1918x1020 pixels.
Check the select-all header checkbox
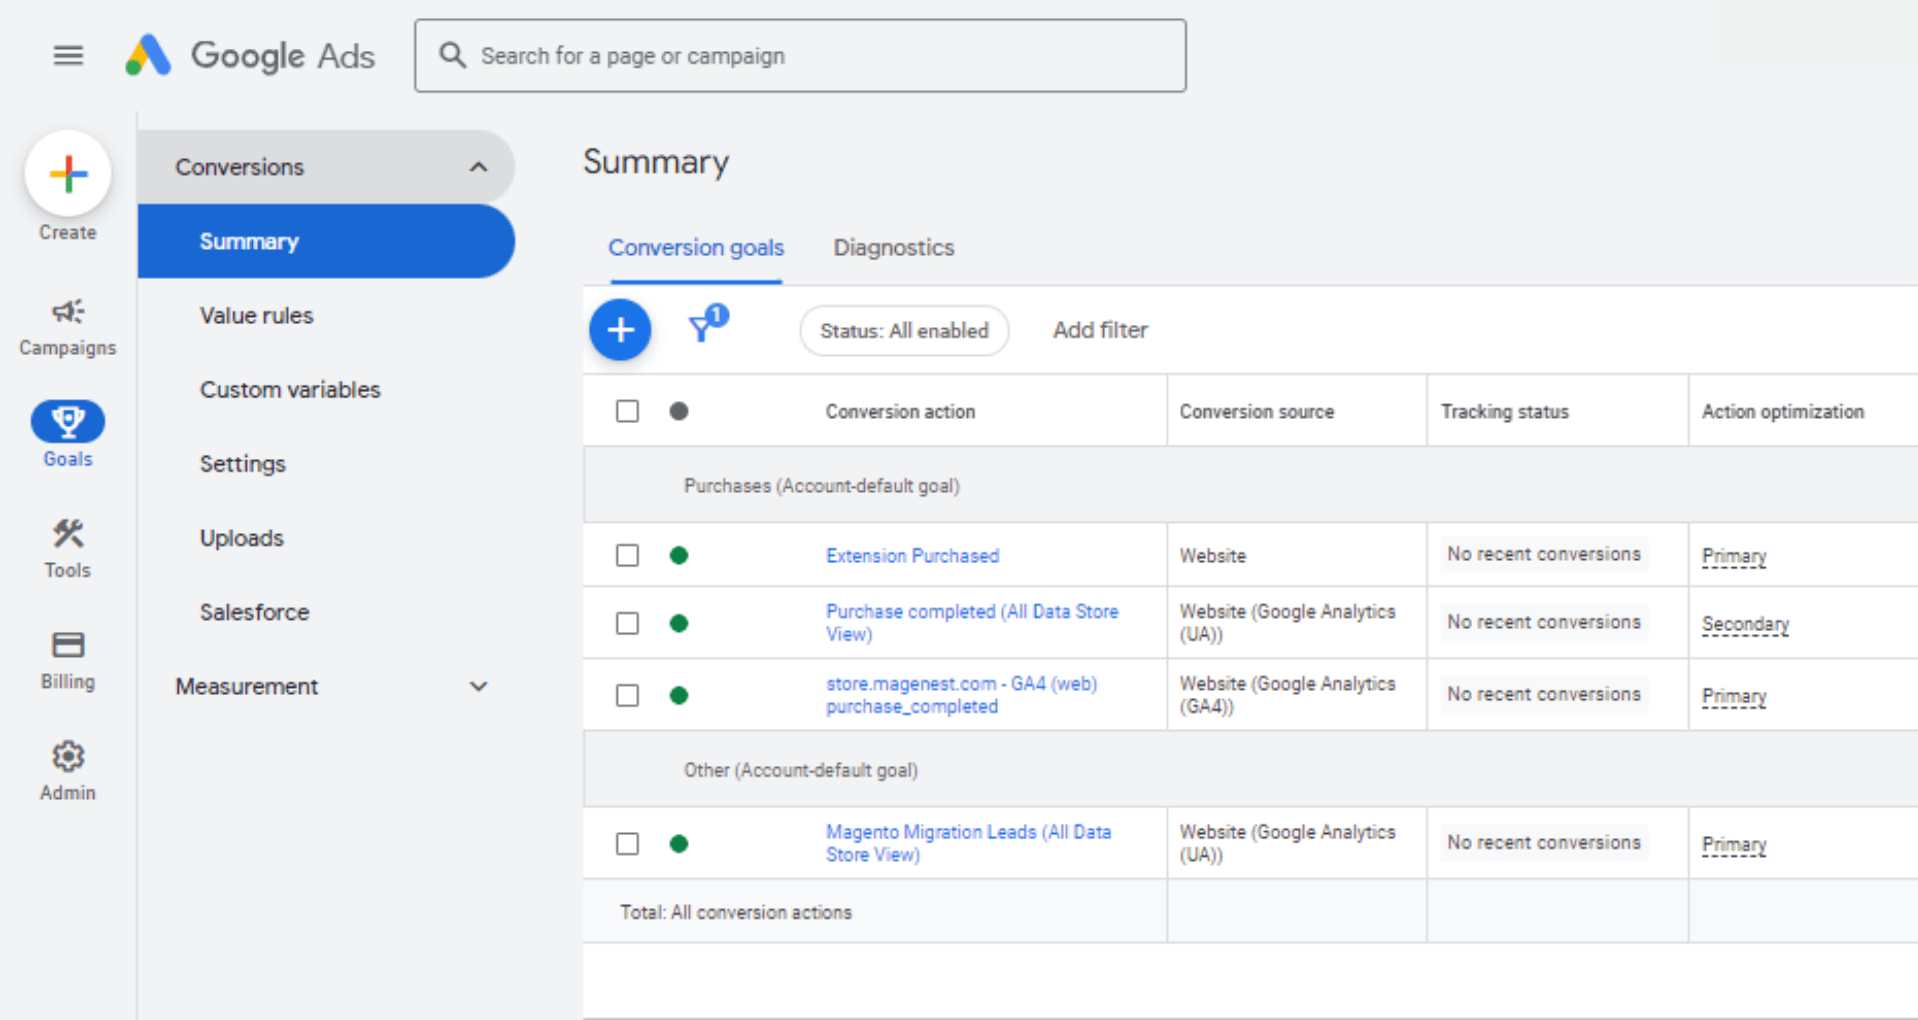click(x=627, y=411)
